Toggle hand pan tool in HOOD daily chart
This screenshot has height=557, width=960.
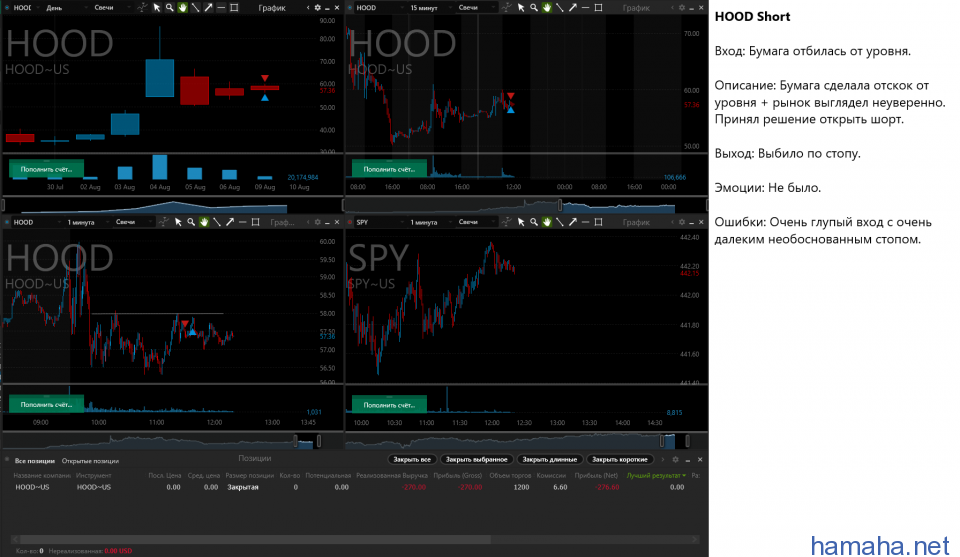182,8
